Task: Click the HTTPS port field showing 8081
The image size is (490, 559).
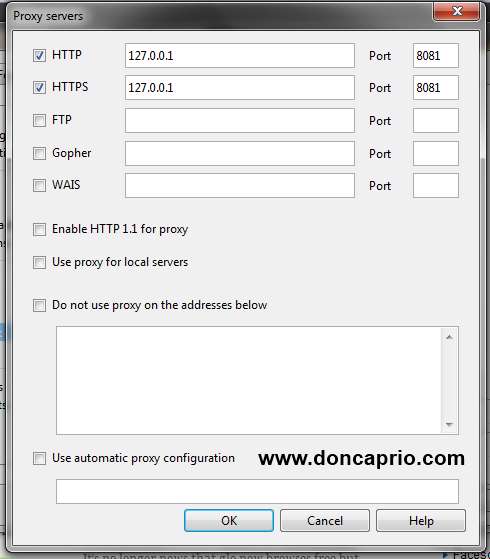Action: (435, 88)
